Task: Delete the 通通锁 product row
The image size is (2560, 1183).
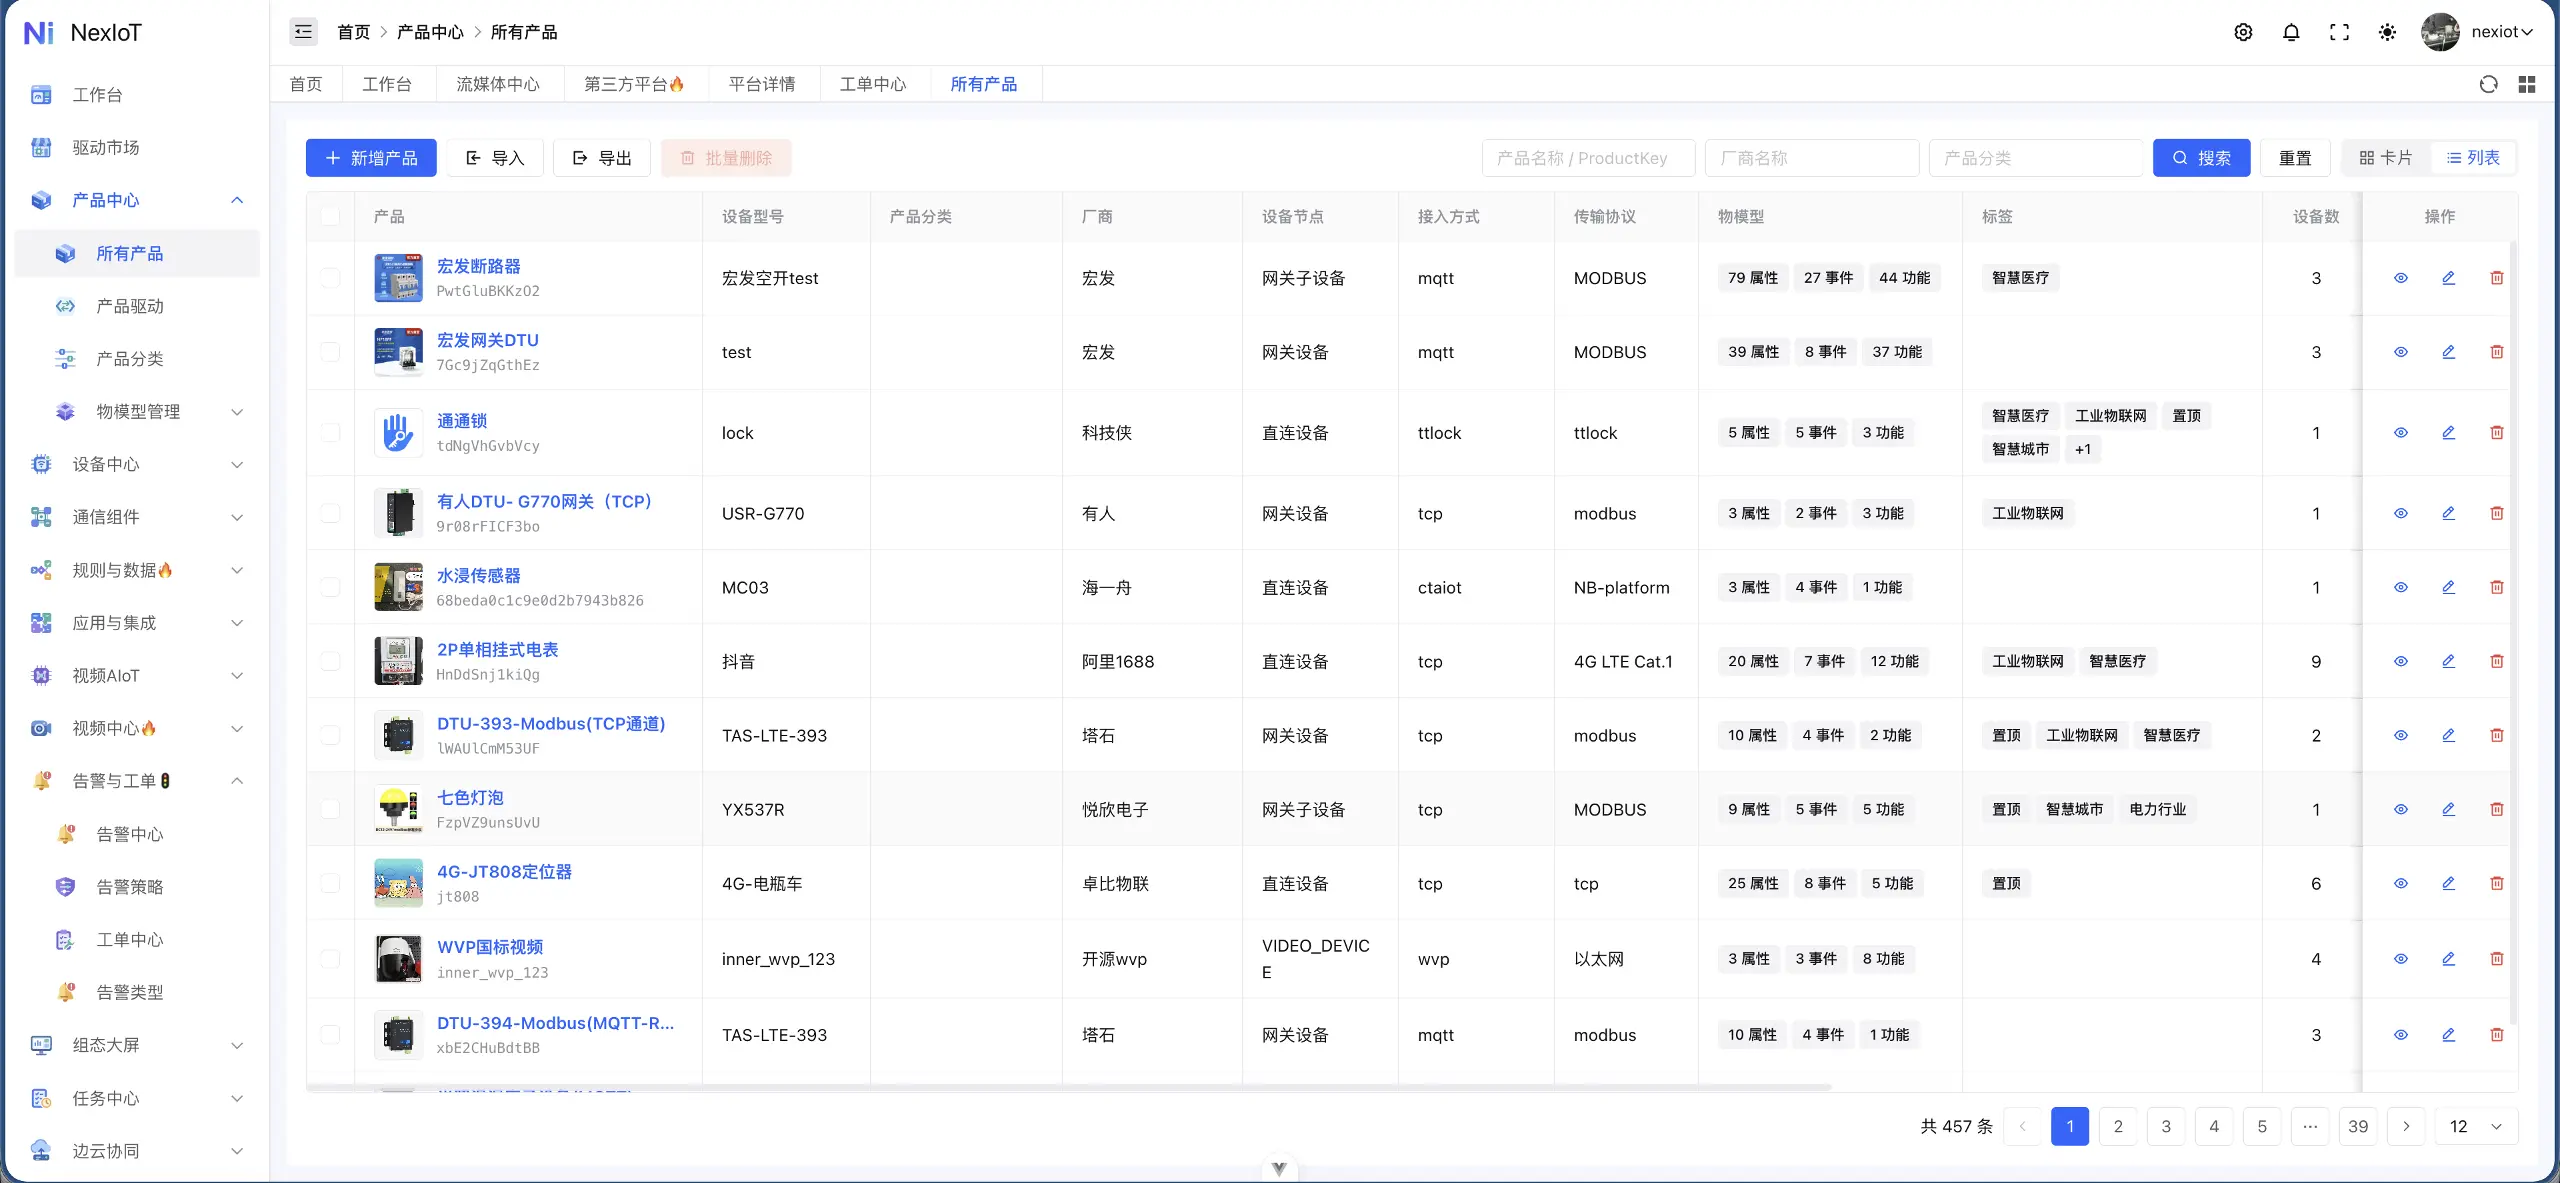Action: coord(2496,433)
